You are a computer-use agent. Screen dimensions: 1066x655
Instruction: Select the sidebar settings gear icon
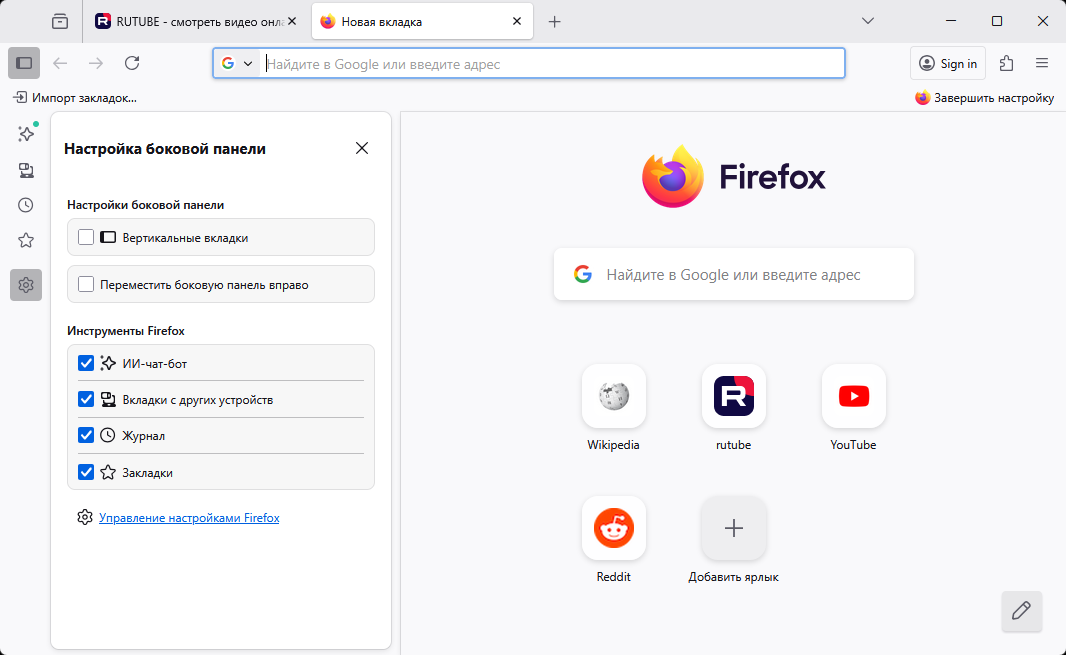pos(26,285)
